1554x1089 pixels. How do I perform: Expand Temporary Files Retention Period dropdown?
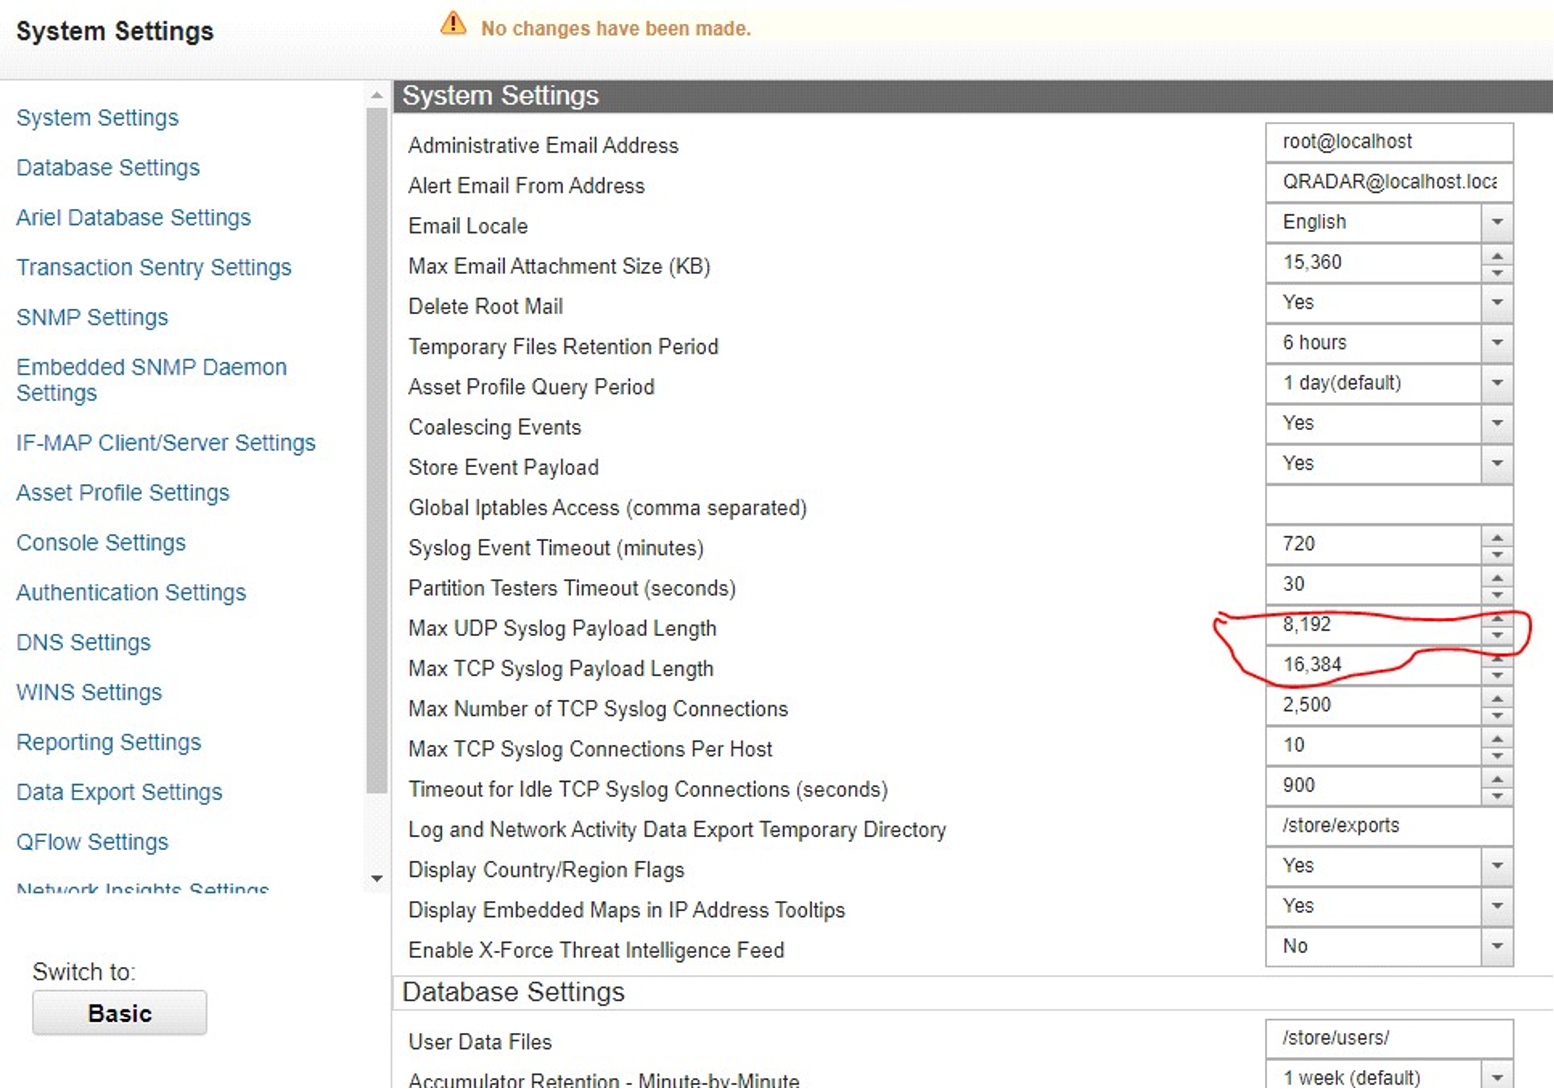coord(1497,343)
